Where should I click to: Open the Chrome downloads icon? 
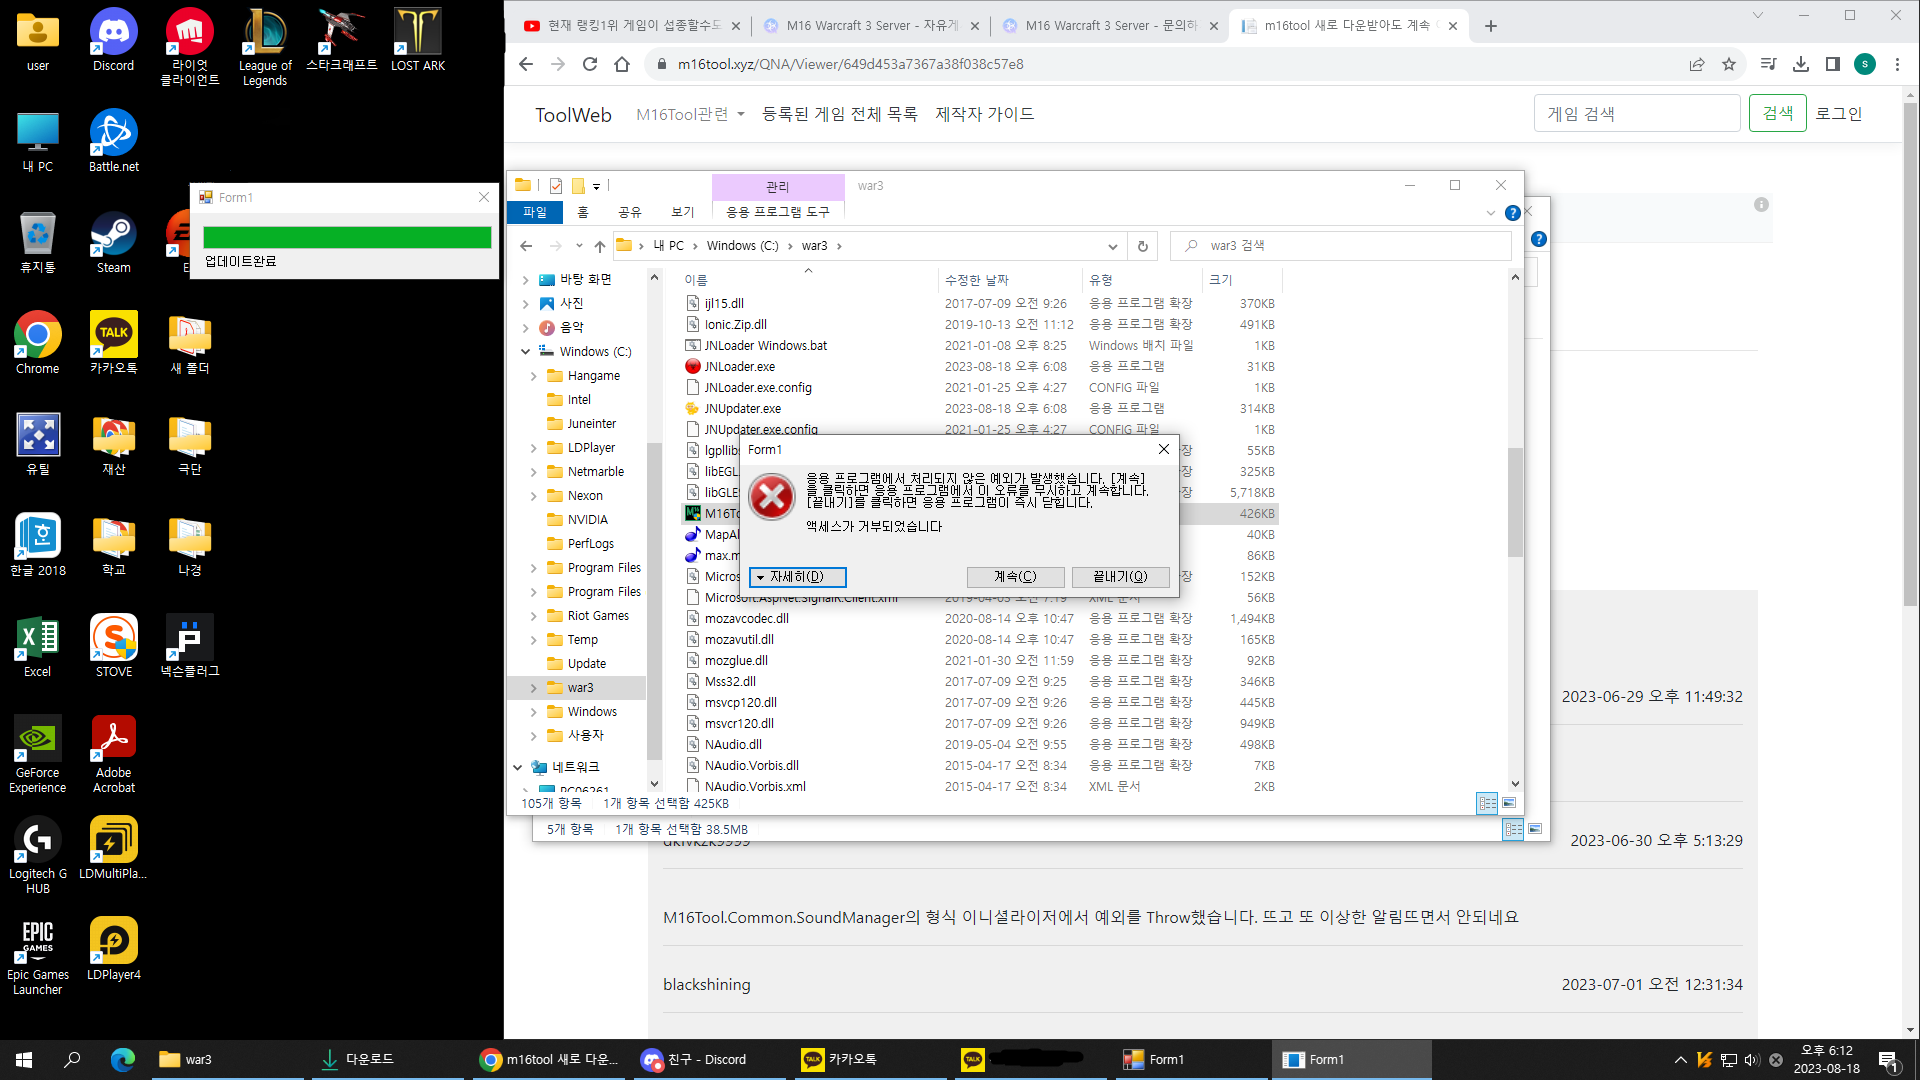(x=1801, y=64)
